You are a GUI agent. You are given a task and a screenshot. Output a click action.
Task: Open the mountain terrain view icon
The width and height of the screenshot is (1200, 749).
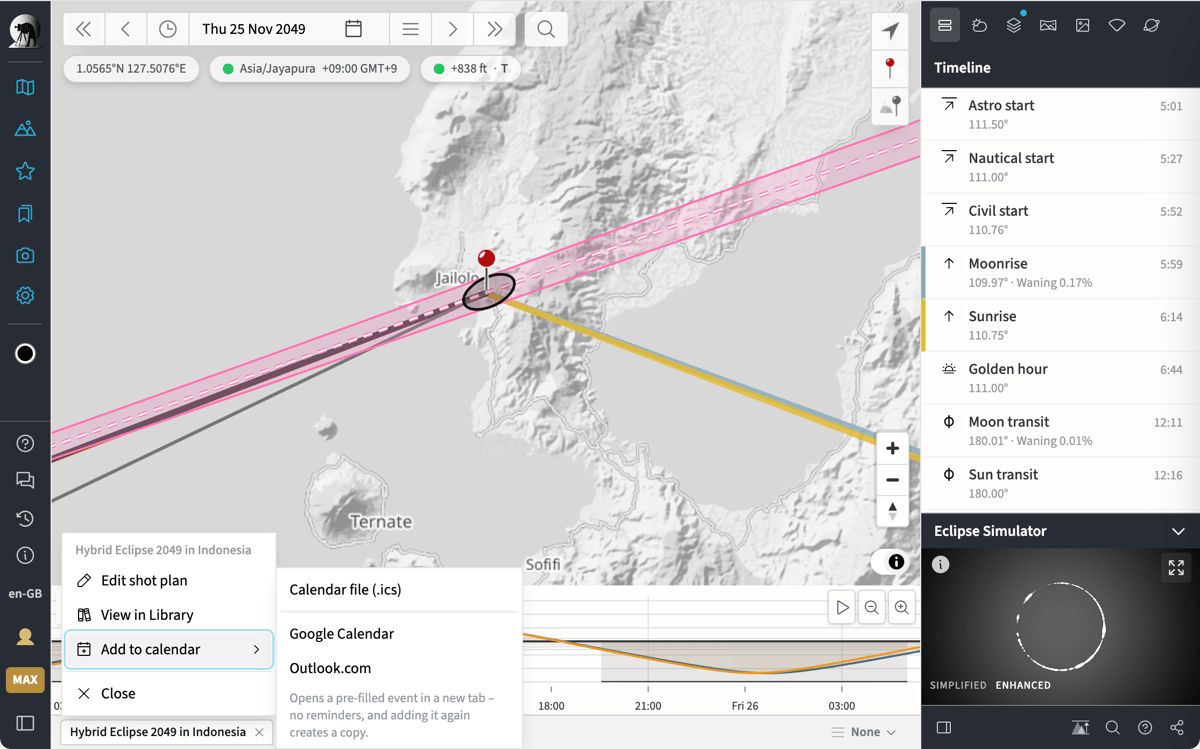click(25, 129)
